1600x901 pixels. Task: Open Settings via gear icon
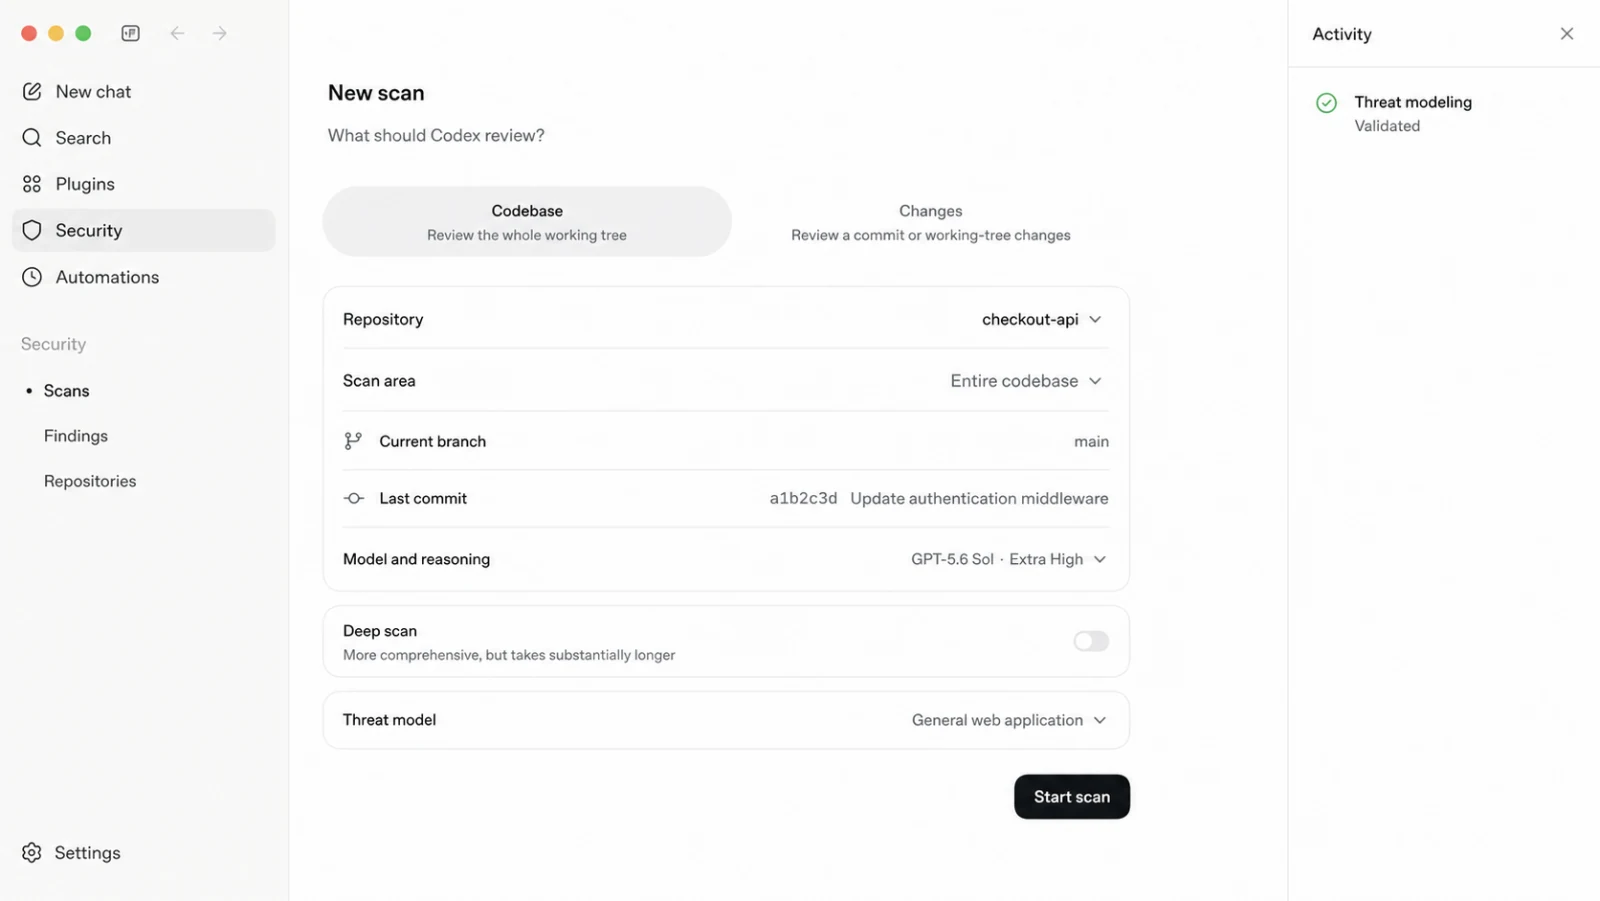(32, 852)
